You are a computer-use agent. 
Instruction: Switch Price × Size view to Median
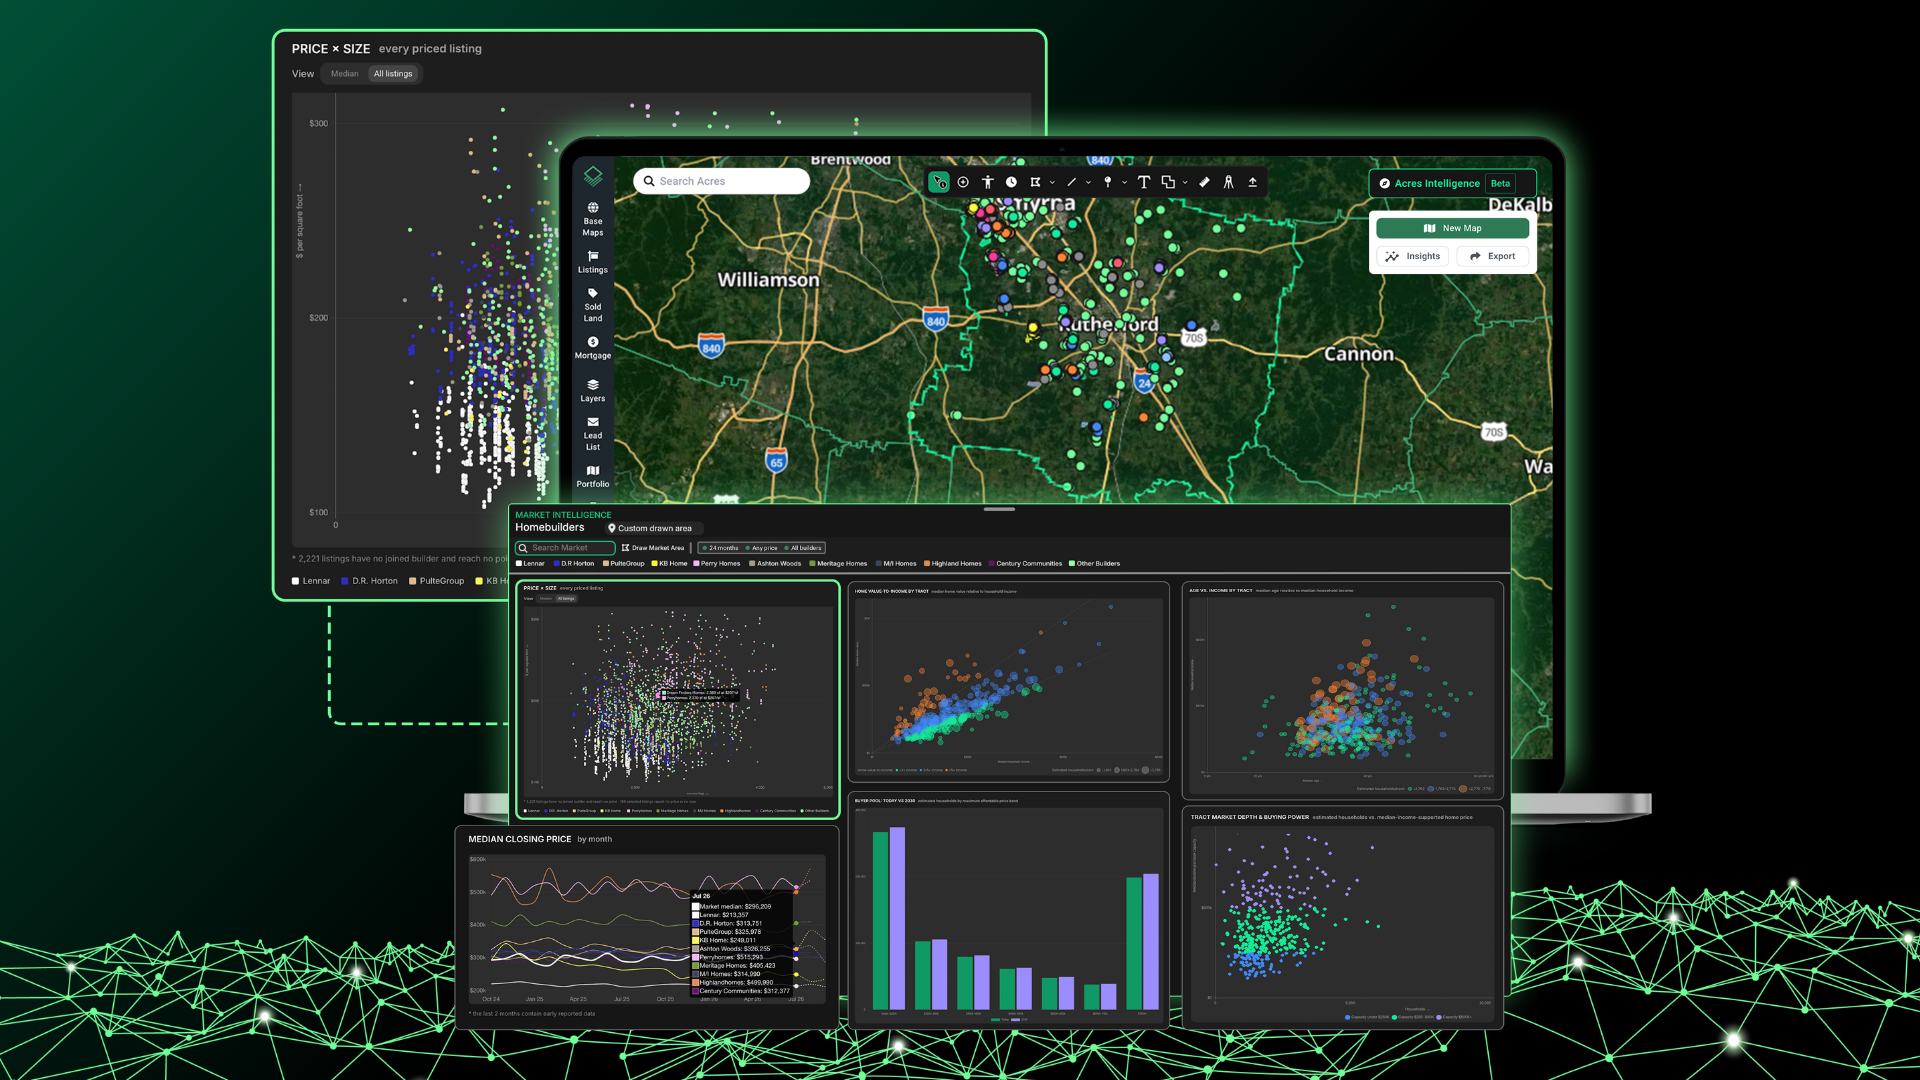pyautogui.click(x=344, y=74)
